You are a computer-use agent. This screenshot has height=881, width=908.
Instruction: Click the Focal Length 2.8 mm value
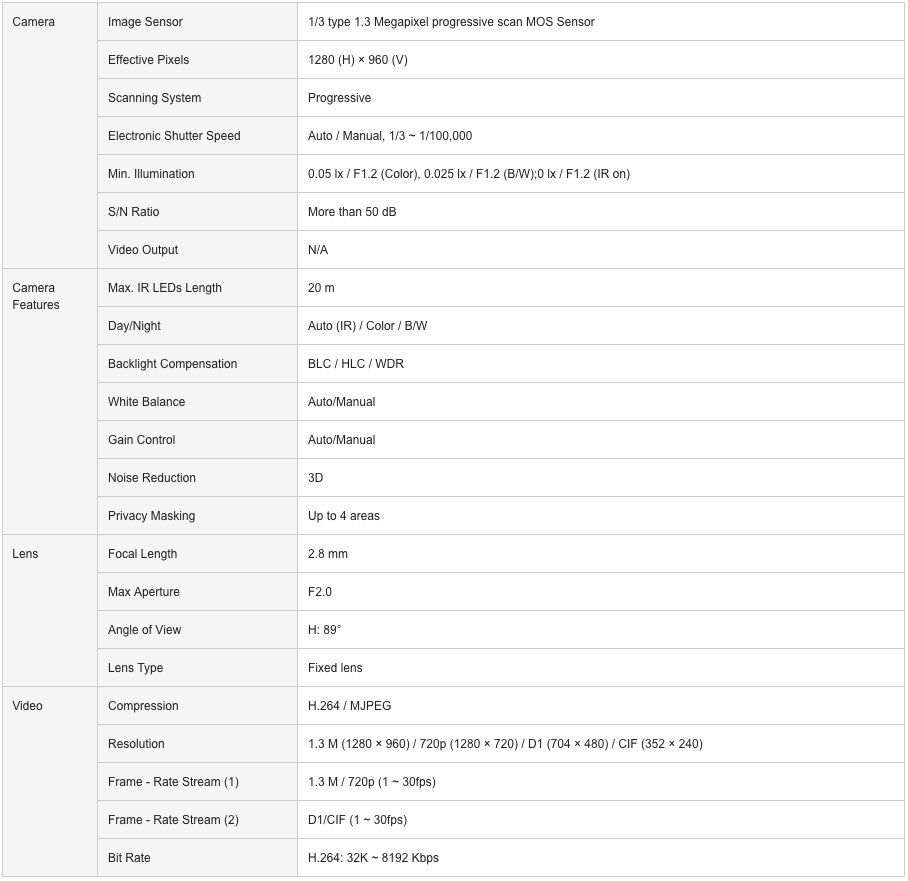pyautogui.click(x=328, y=554)
